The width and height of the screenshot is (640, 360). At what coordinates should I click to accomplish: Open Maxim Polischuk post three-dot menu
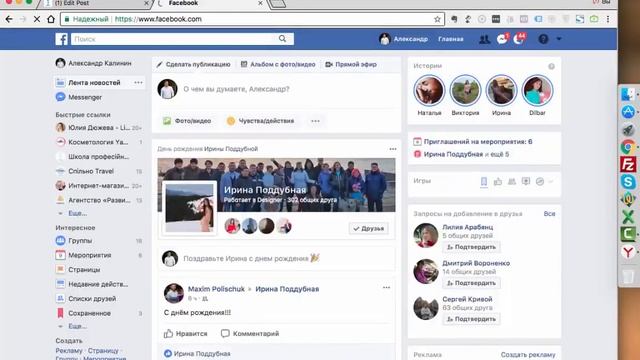[386, 287]
